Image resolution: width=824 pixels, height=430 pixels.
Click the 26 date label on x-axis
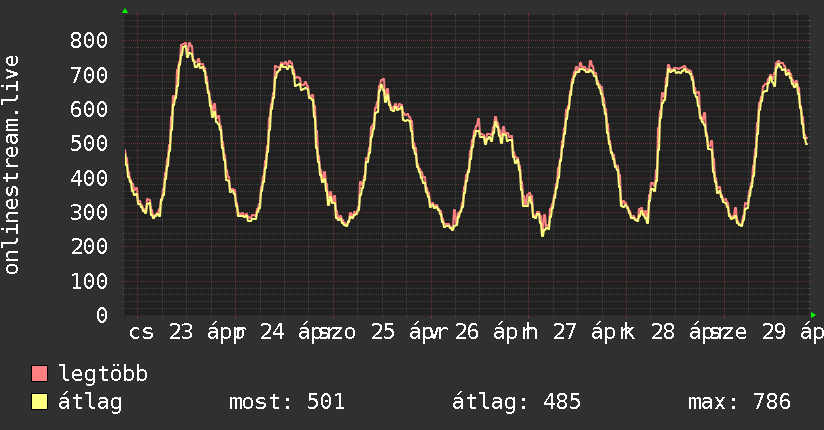click(467, 332)
